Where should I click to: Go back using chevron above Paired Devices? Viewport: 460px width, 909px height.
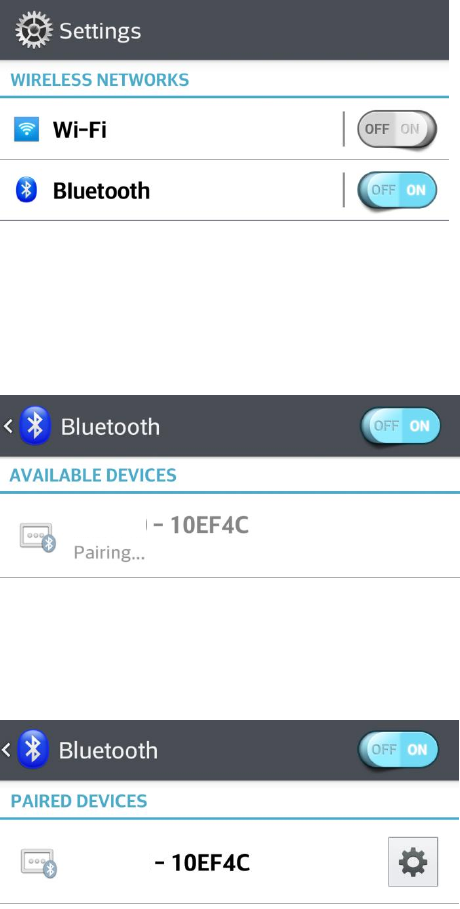click(6, 750)
